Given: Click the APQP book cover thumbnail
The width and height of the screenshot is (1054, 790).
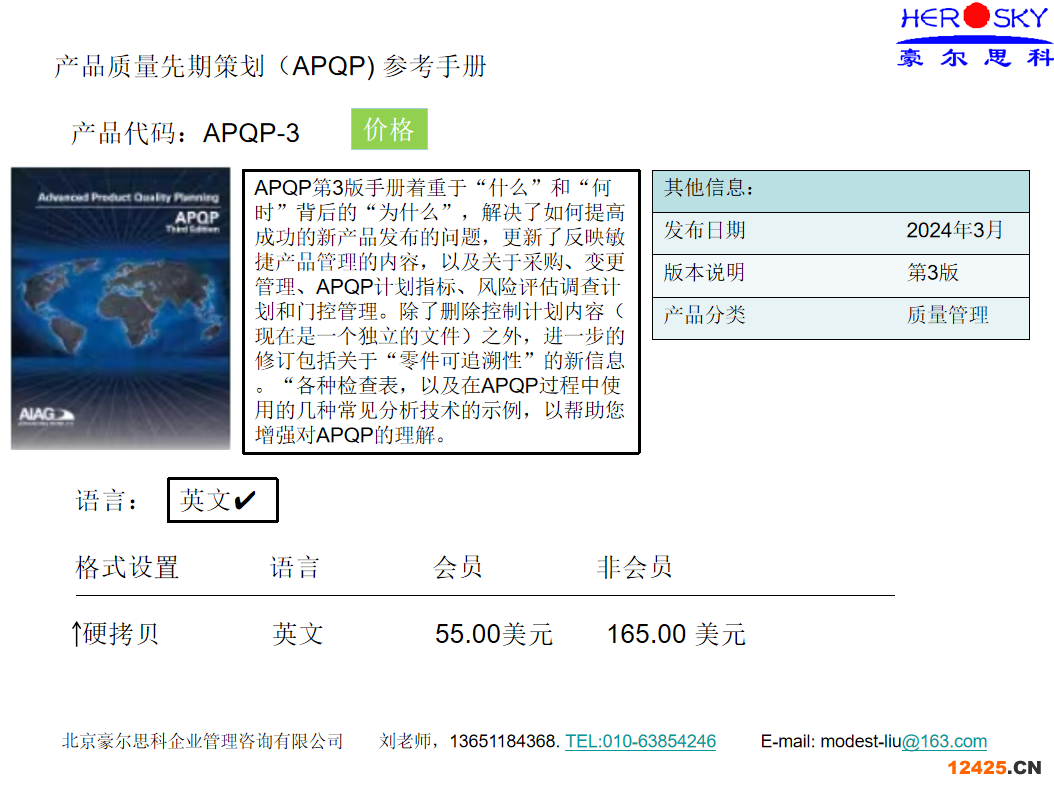Looking at the screenshot, I should [x=121, y=309].
